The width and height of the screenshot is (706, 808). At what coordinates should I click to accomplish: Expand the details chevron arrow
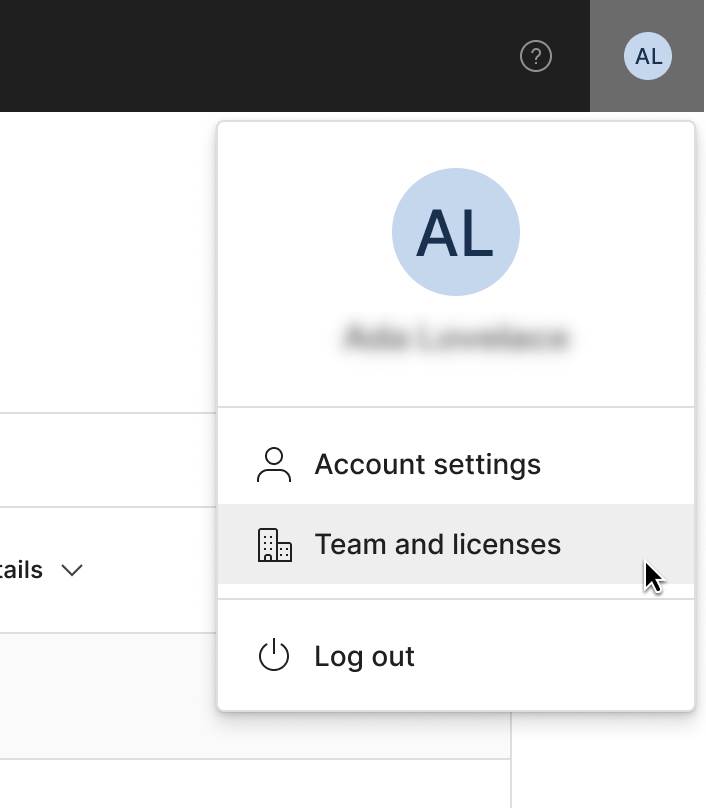[72, 571]
